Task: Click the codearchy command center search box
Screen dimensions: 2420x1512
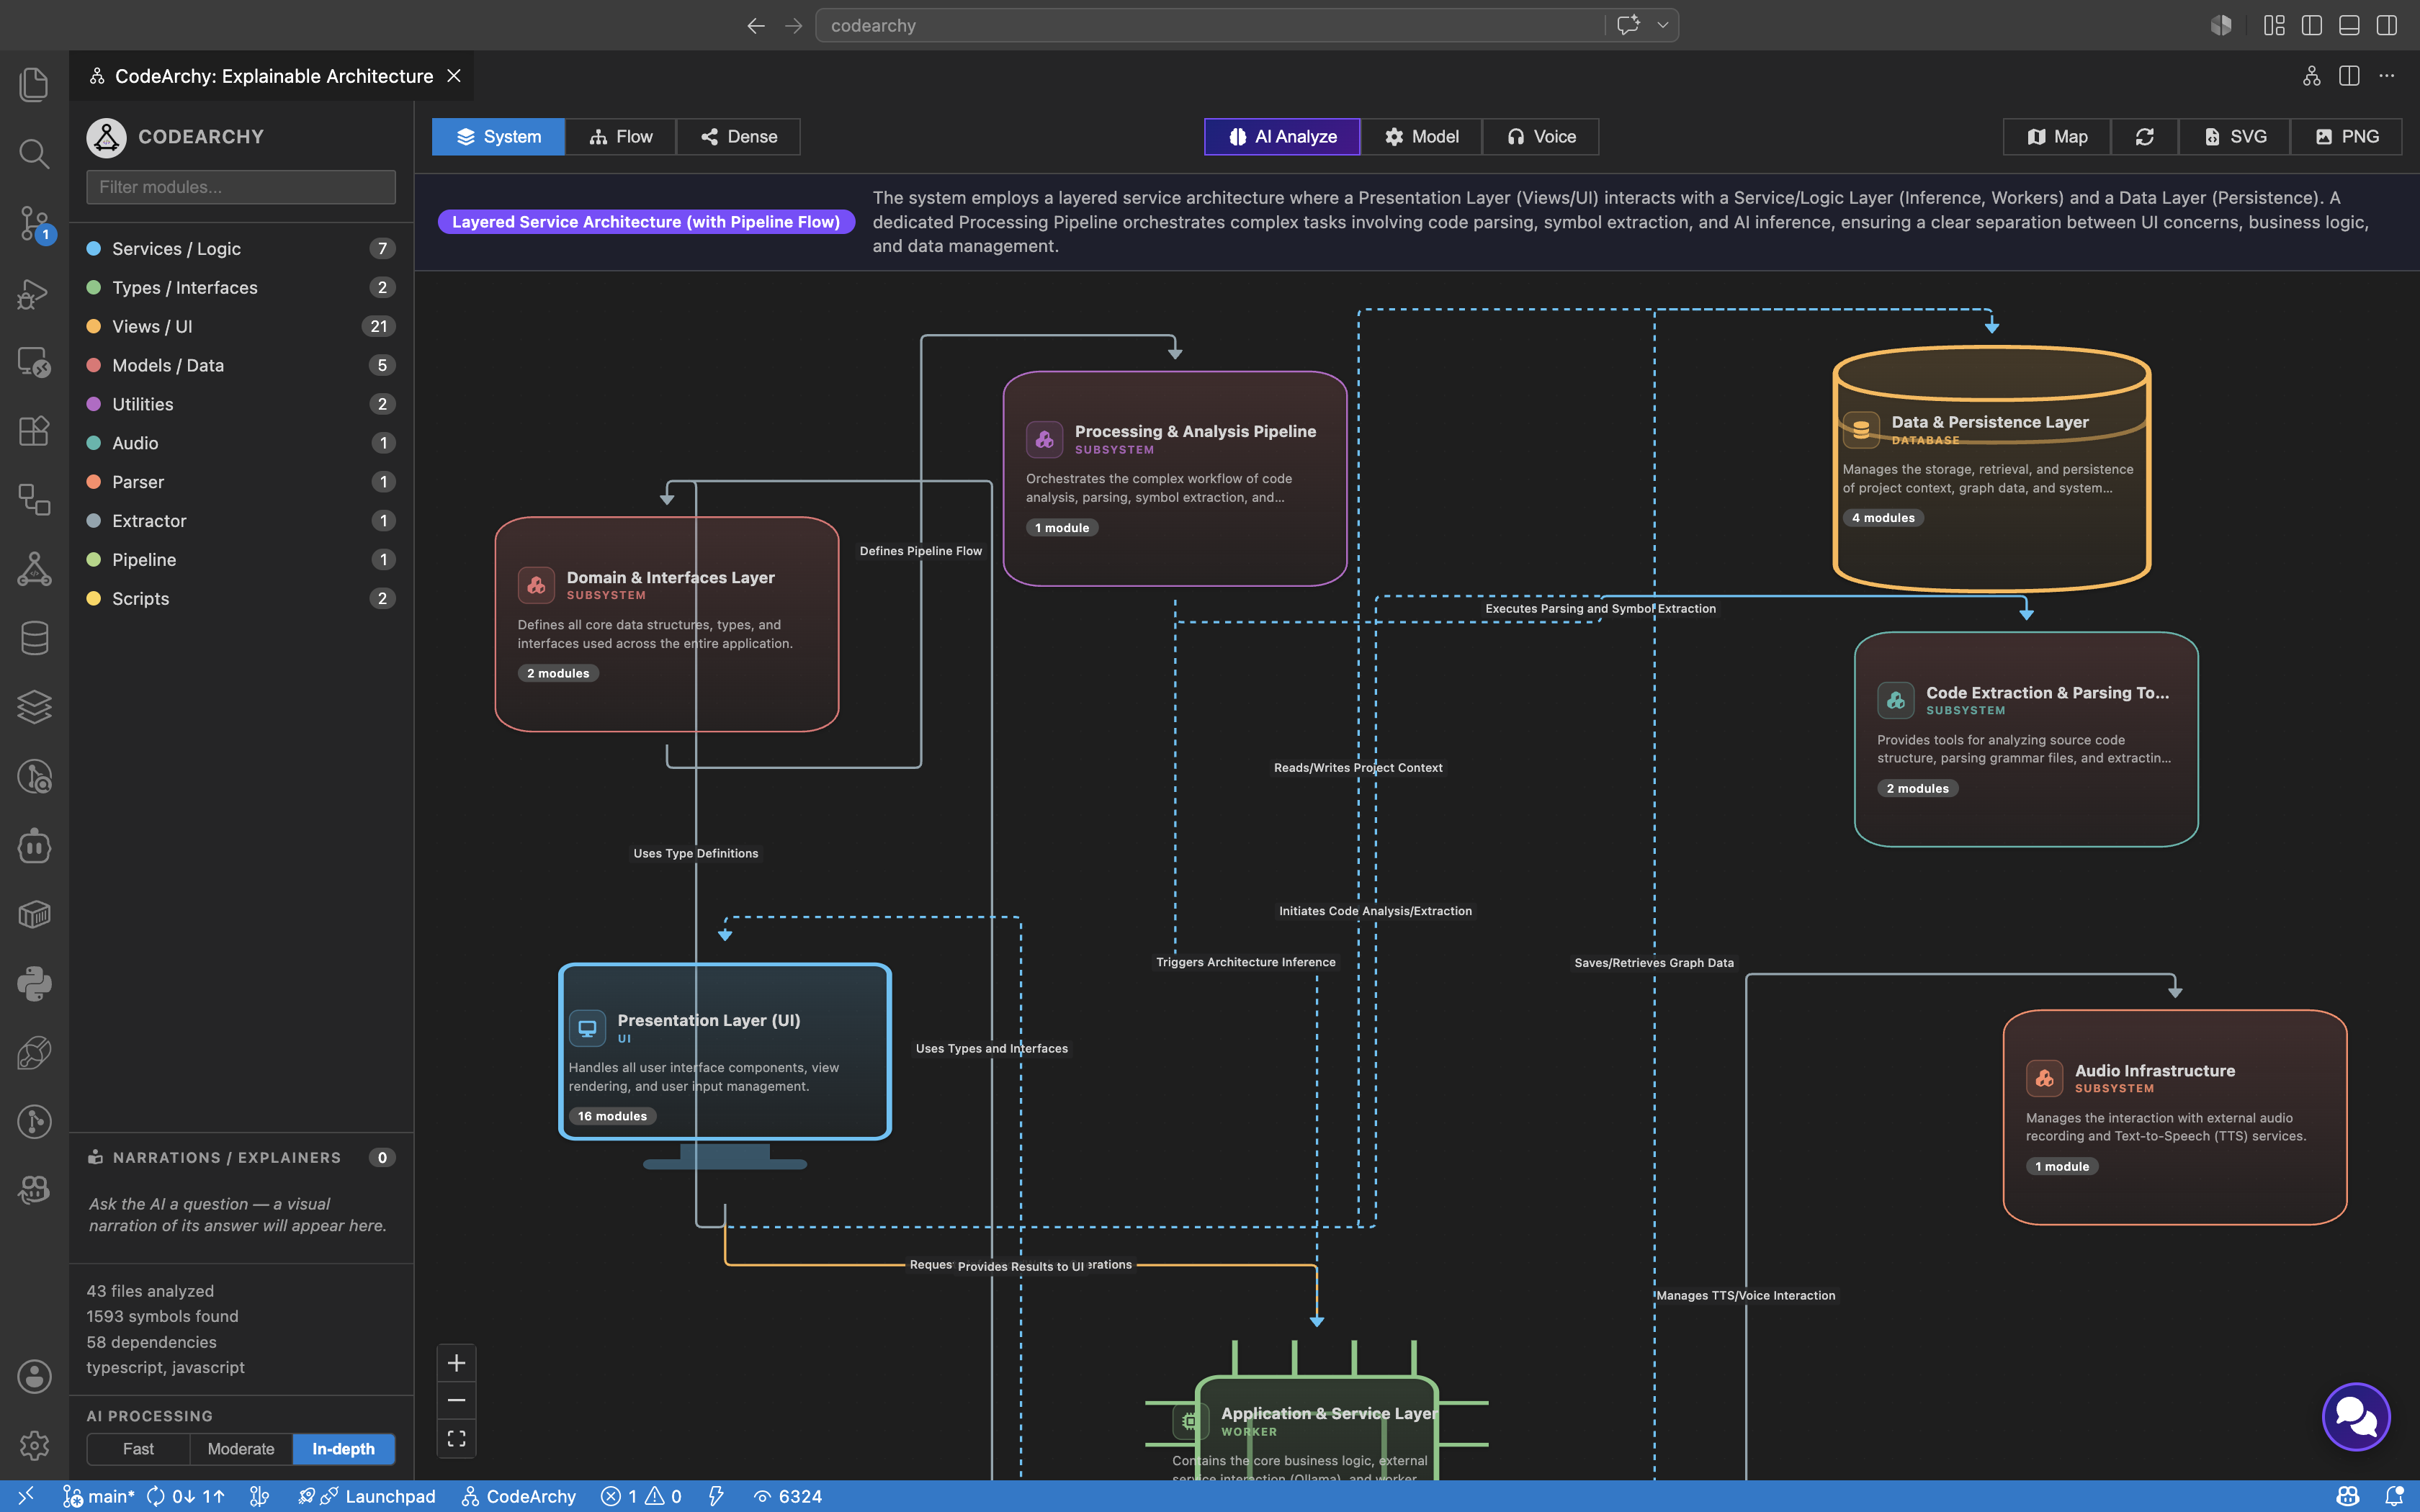Action: pos(1210,26)
